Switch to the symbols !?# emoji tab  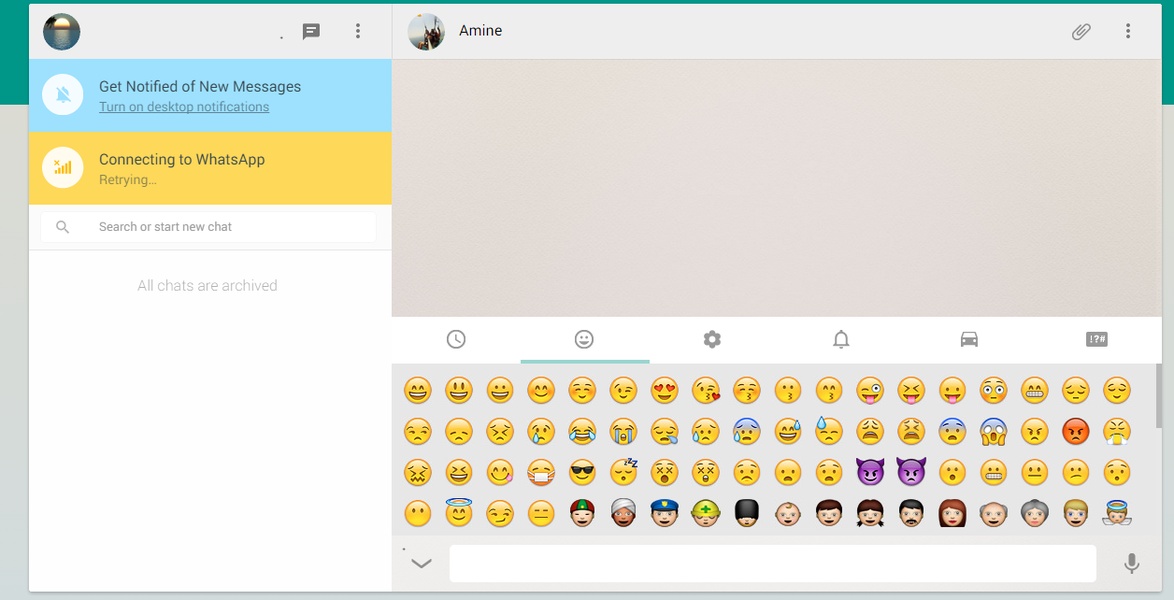[1096, 339]
